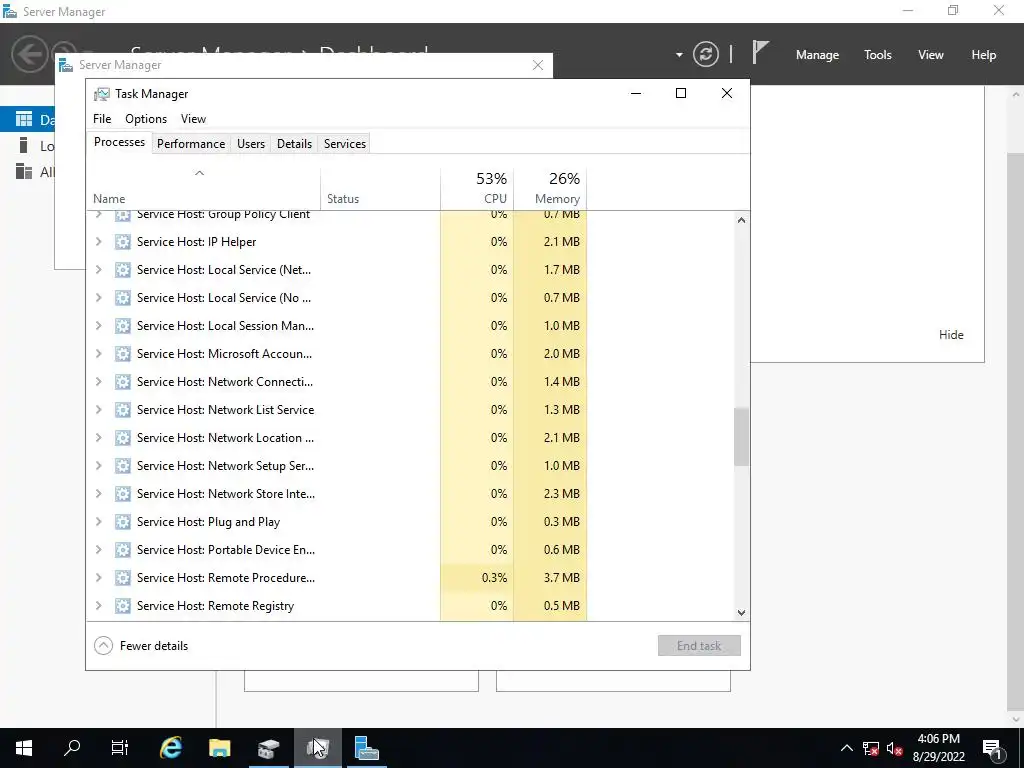Open network status tray icon

click(871, 748)
